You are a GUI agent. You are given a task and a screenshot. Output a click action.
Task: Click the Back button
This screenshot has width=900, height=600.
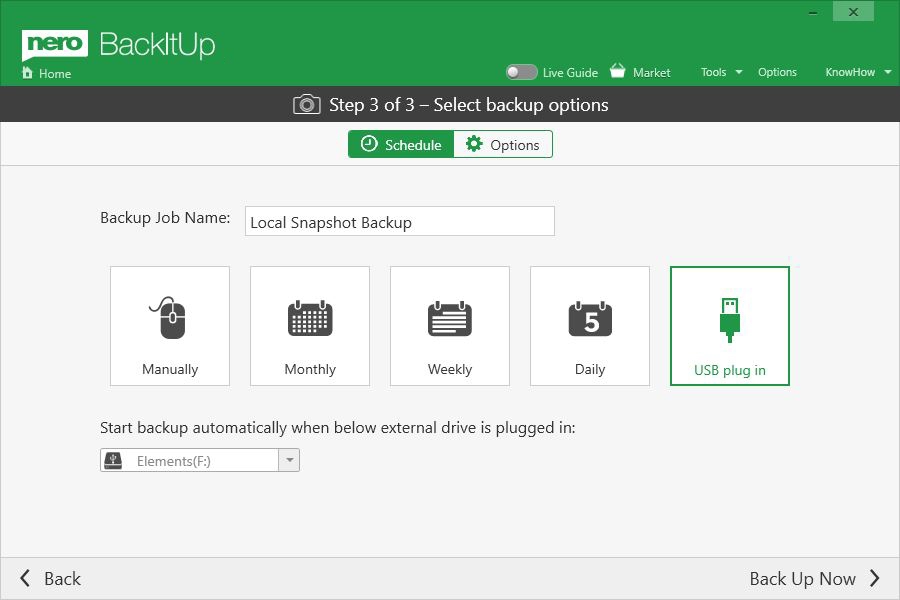[x=51, y=578]
